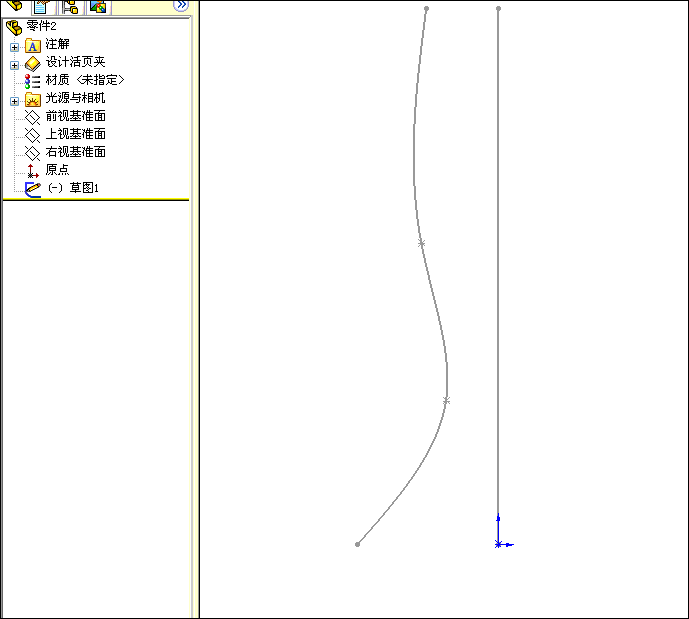Open the DisplayManager appearance tab
The image size is (689, 619).
[x=98, y=6]
